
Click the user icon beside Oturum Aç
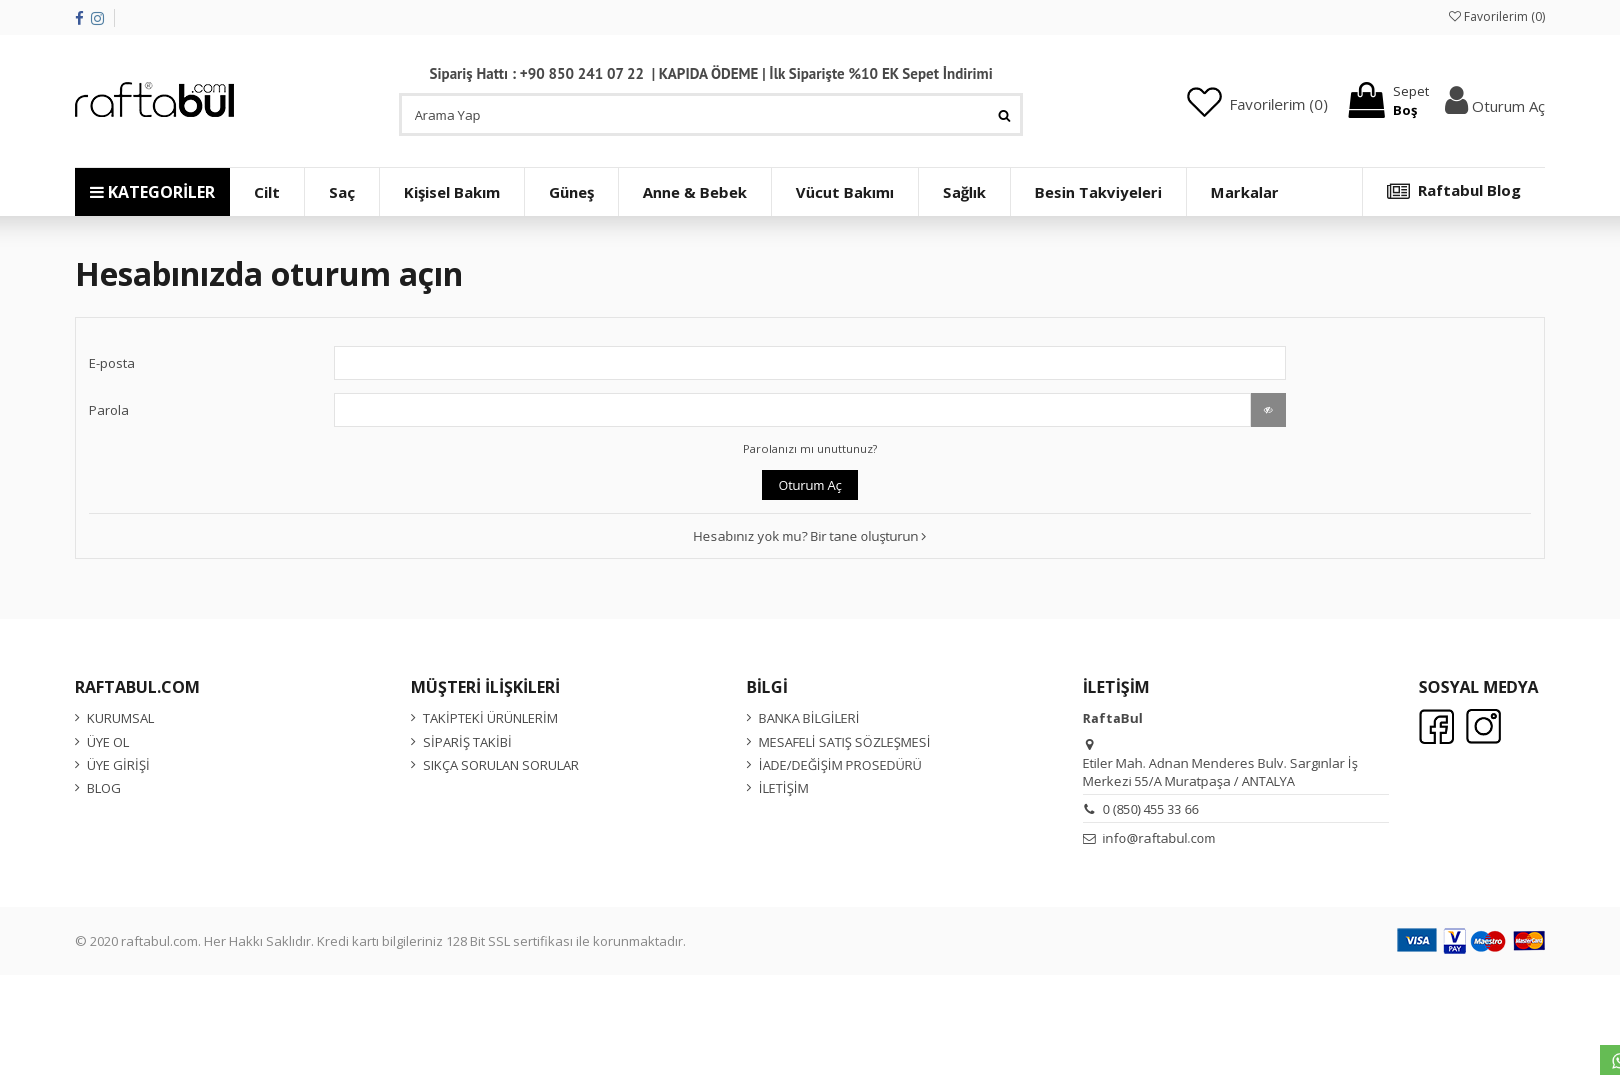1456,101
